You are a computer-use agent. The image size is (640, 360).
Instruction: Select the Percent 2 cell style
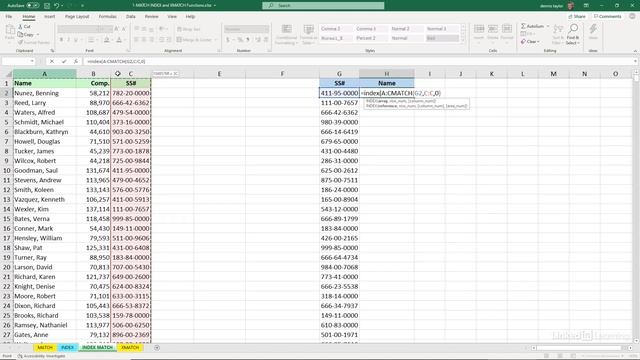coord(371,38)
